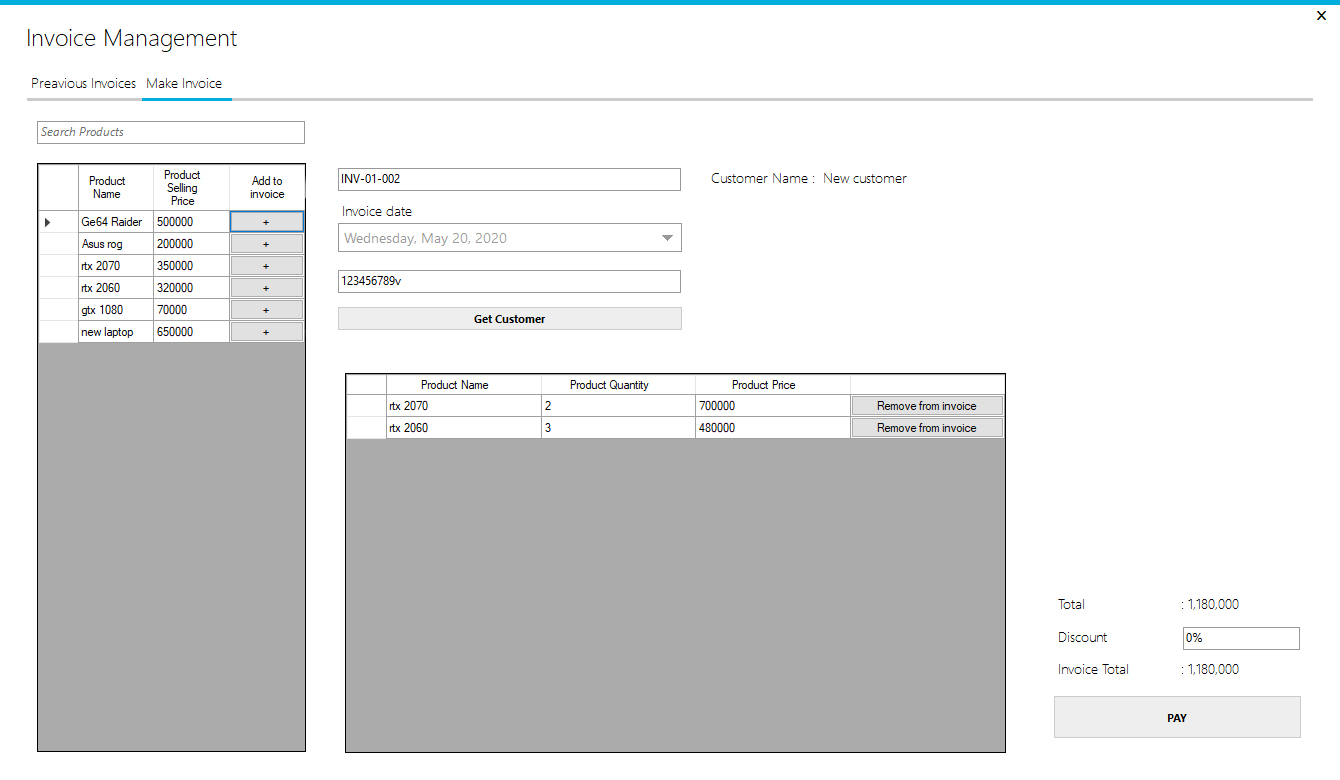Click the 123456789v customer ID field
This screenshot has width=1340, height=780.
click(x=509, y=281)
